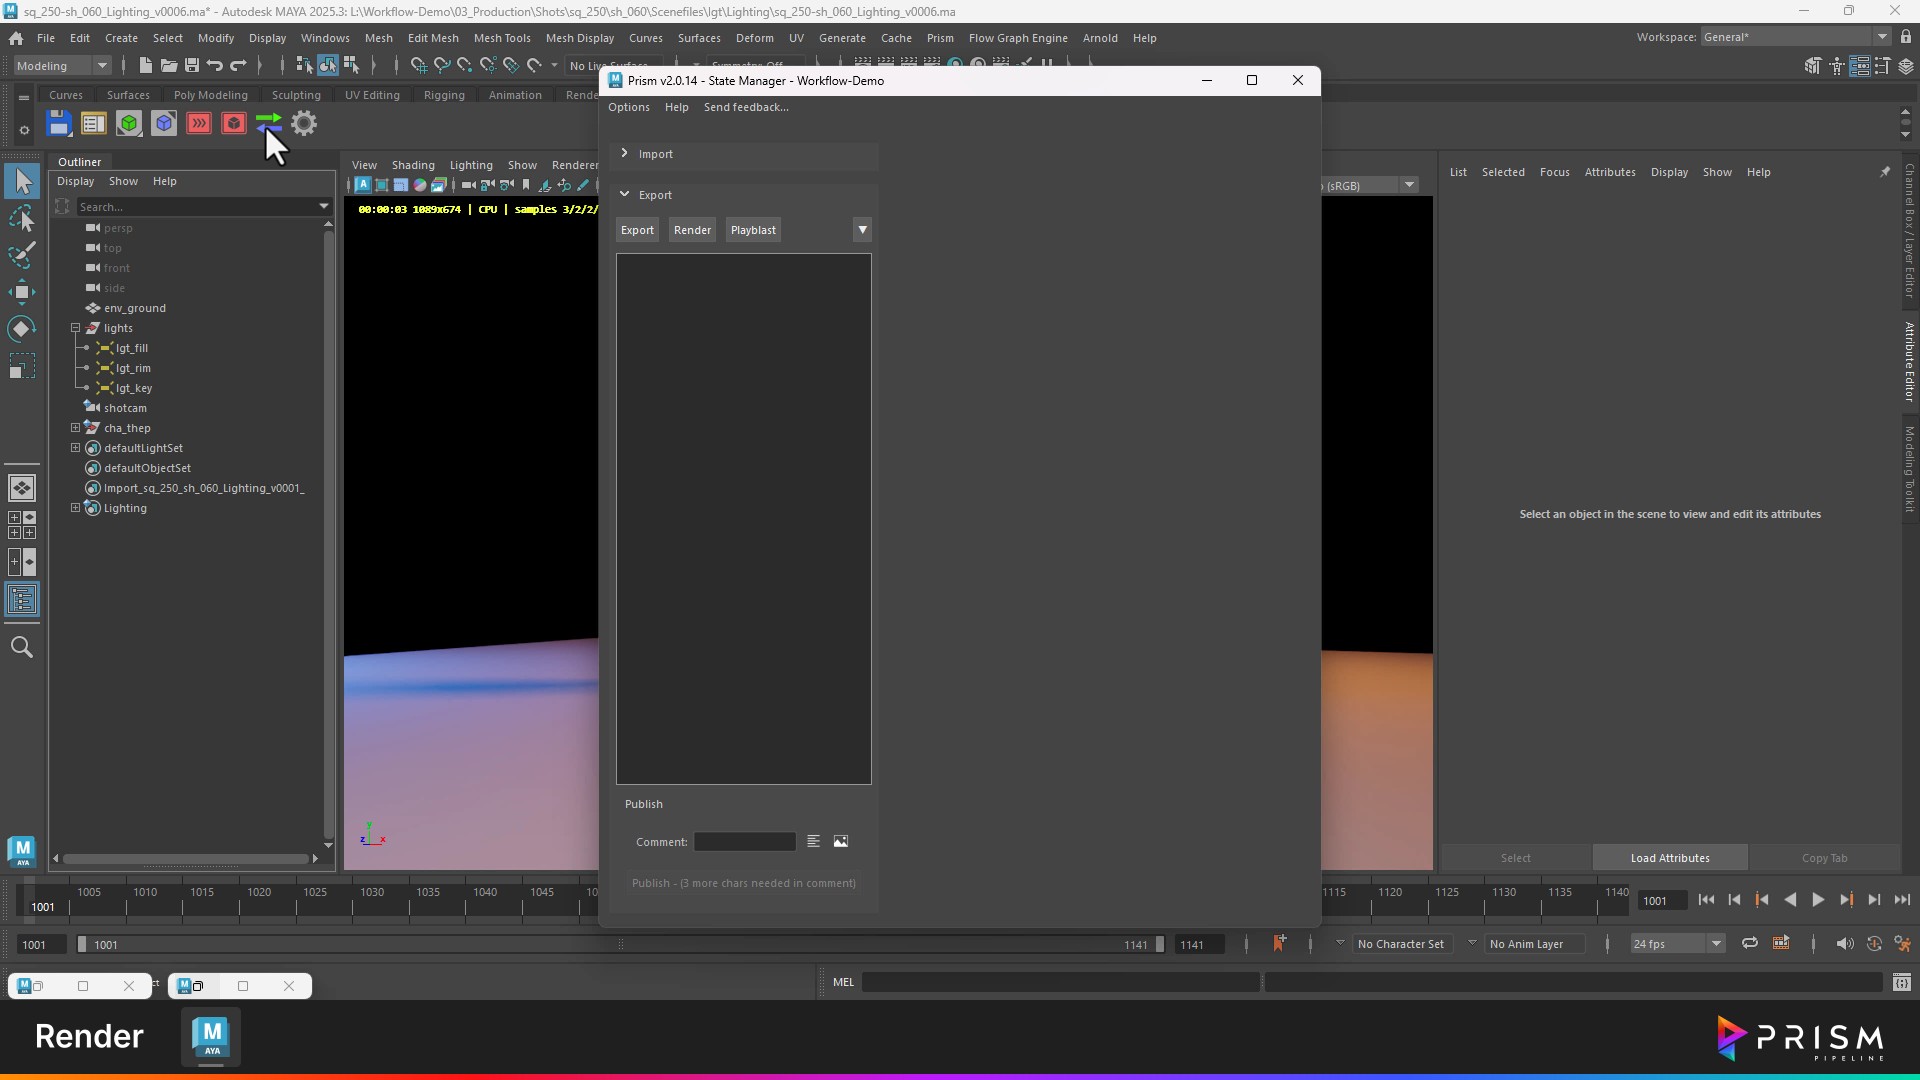Screen dimensions: 1920x1080
Task: Open the Arnold menu
Action: [x=1100, y=38]
